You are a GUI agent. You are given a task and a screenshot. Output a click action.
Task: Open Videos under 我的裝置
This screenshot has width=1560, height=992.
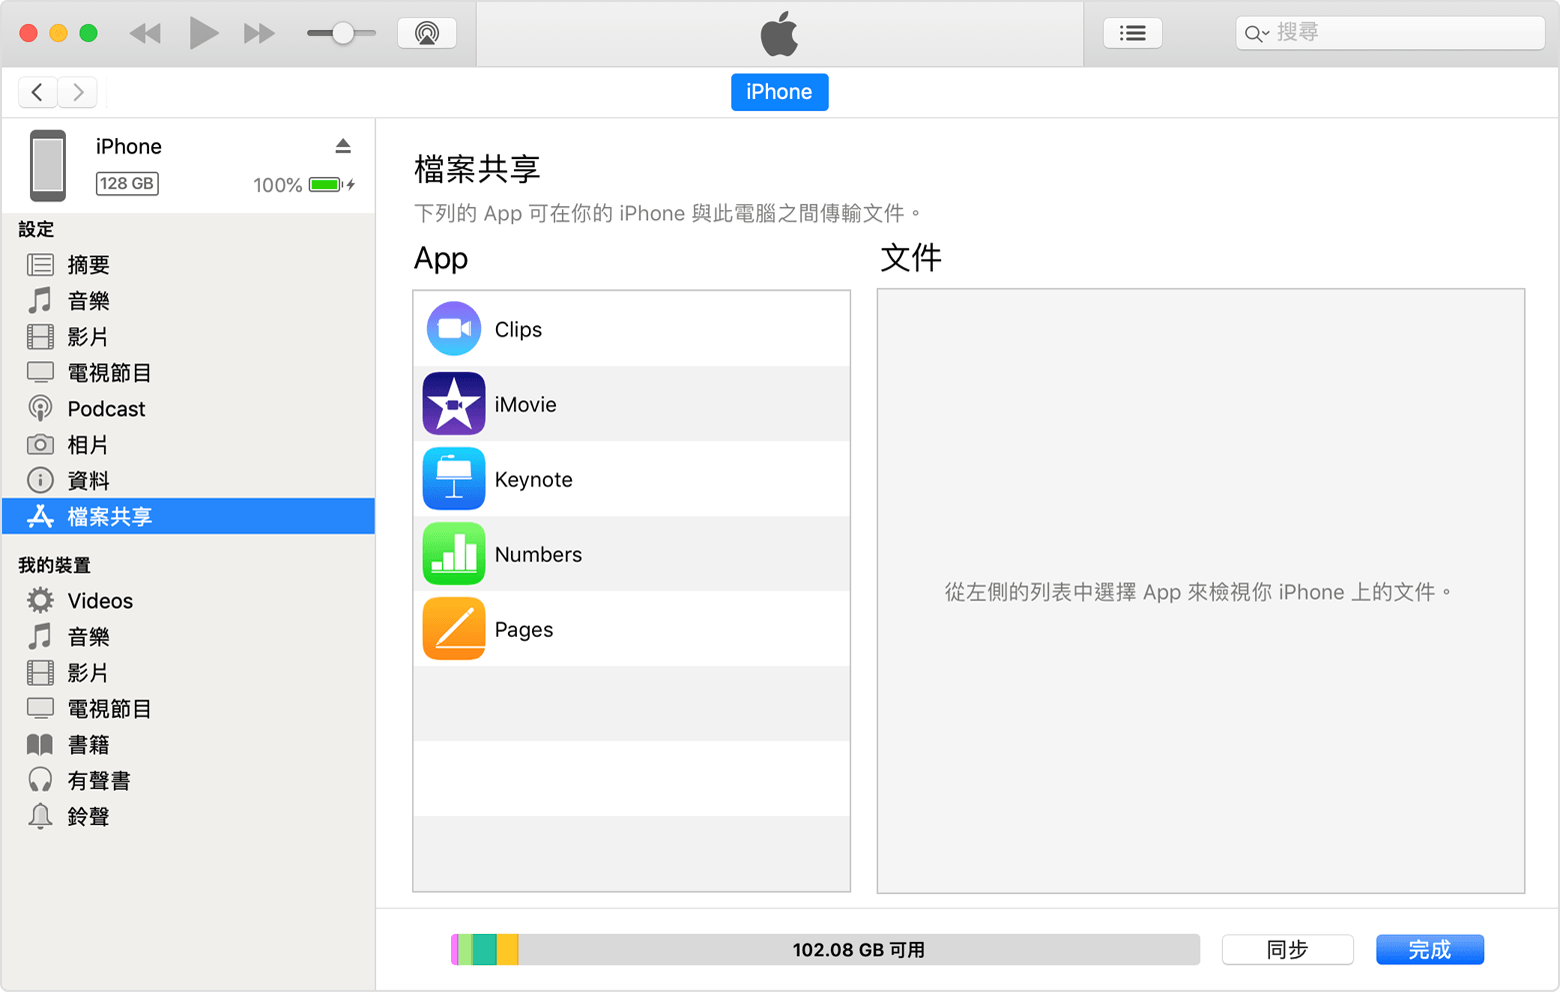188,601
